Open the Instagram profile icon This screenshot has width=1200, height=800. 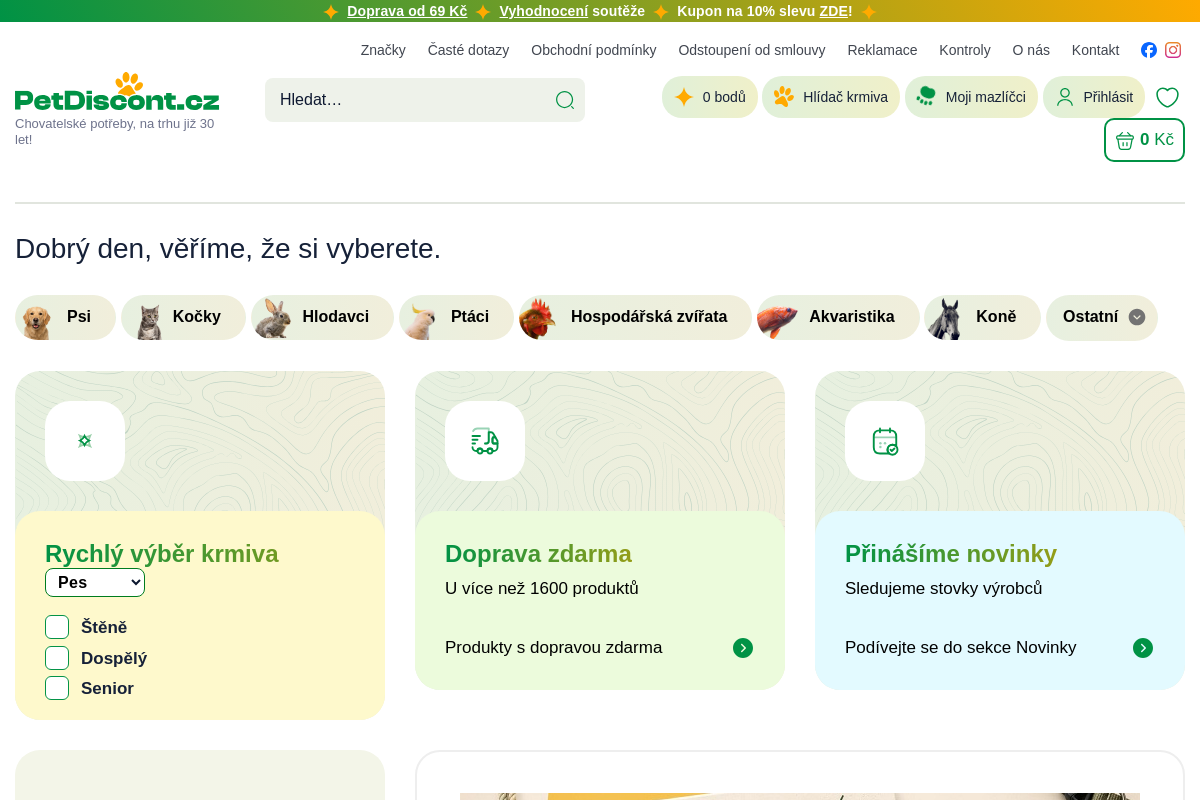pos(1173,50)
